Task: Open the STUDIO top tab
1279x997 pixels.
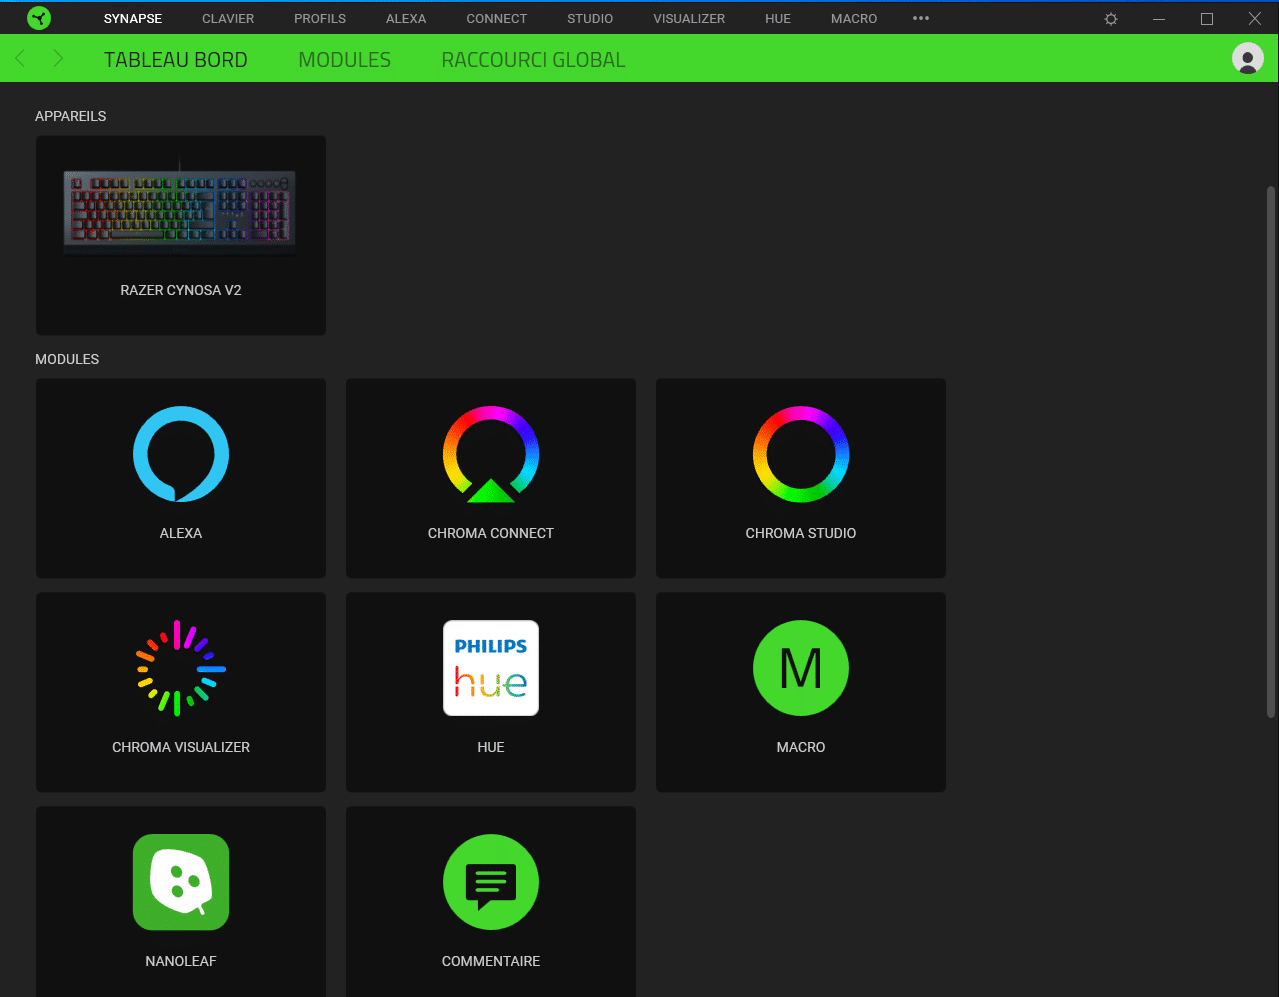Action: click(590, 19)
